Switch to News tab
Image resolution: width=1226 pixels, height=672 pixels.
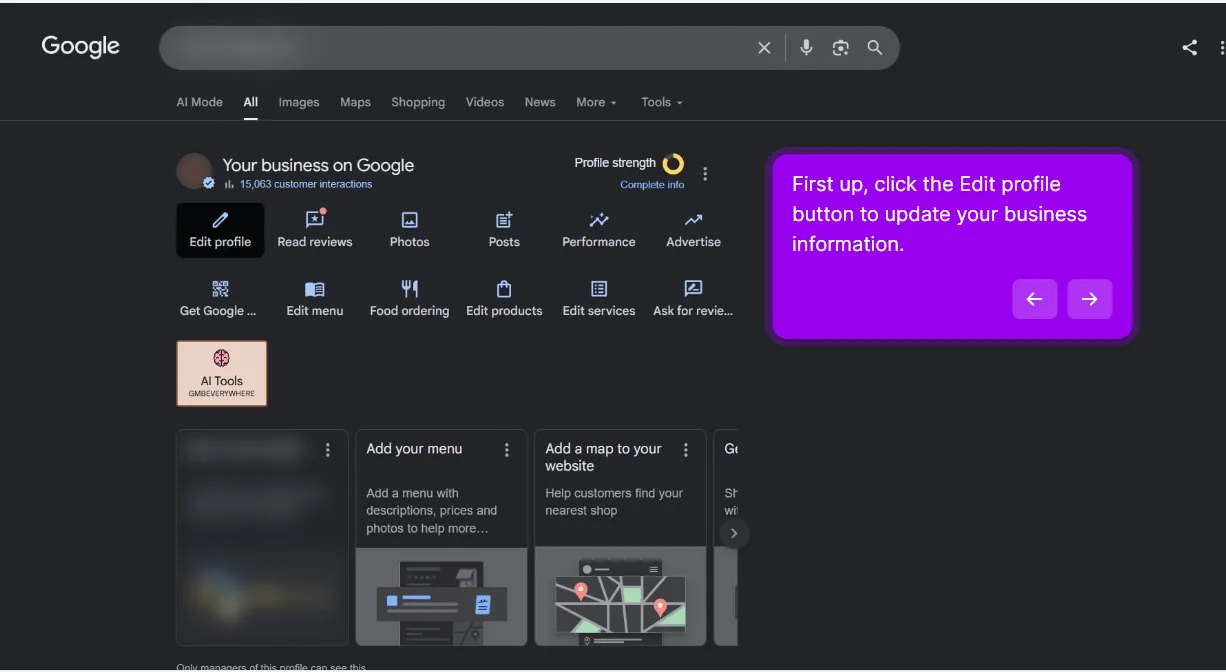[540, 102]
